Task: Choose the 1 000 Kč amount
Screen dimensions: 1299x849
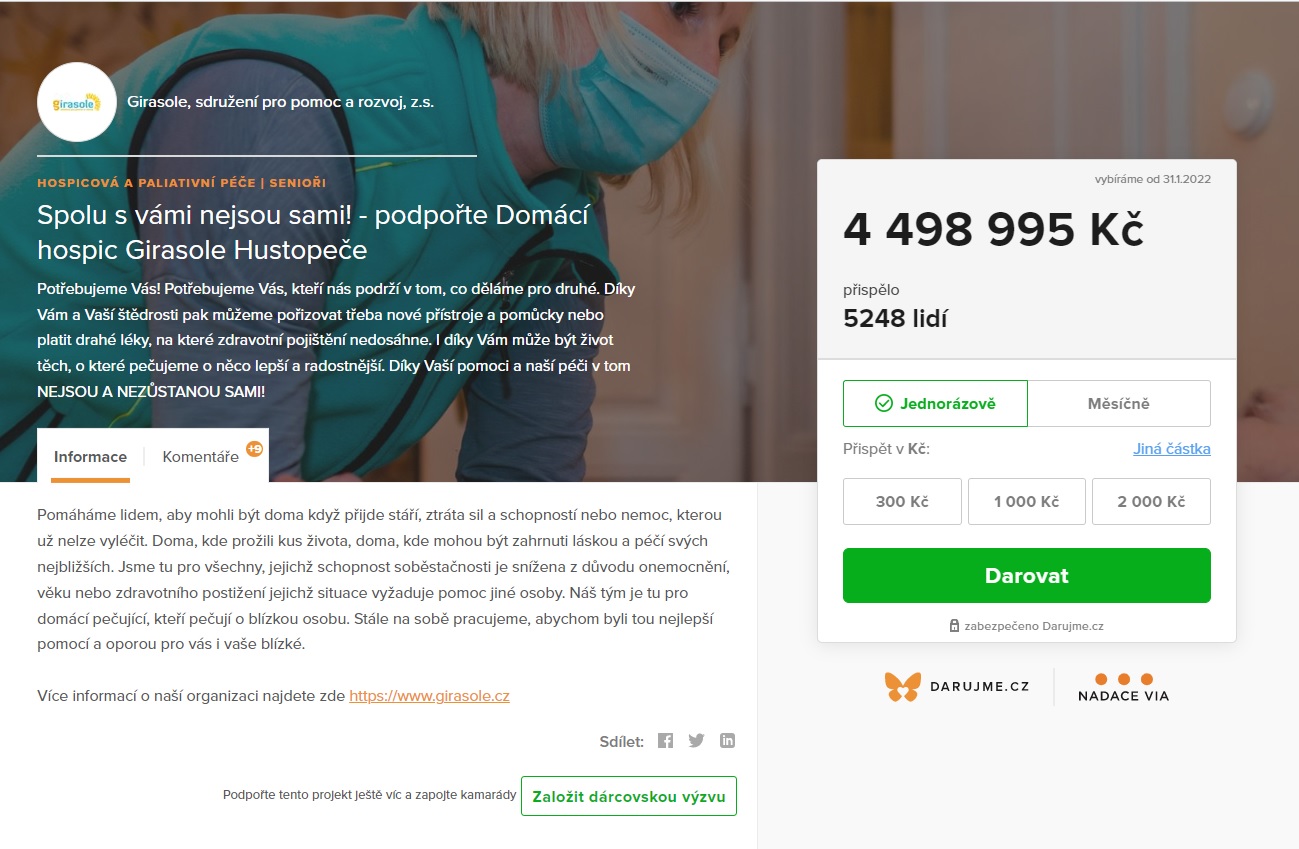Action: (1027, 501)
